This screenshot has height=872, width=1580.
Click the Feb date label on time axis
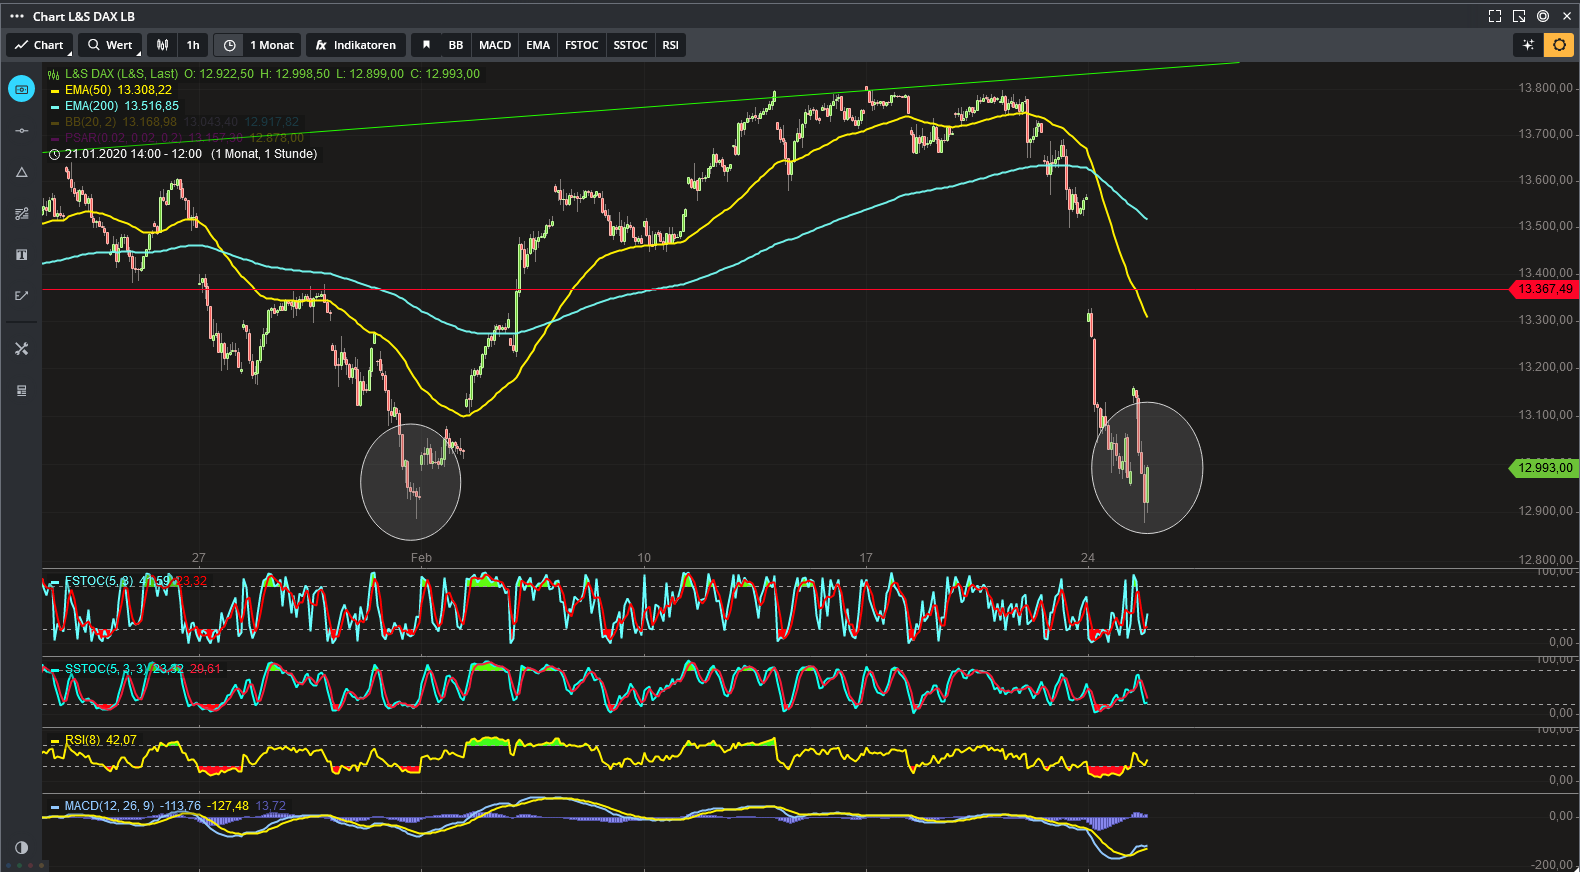421,558
